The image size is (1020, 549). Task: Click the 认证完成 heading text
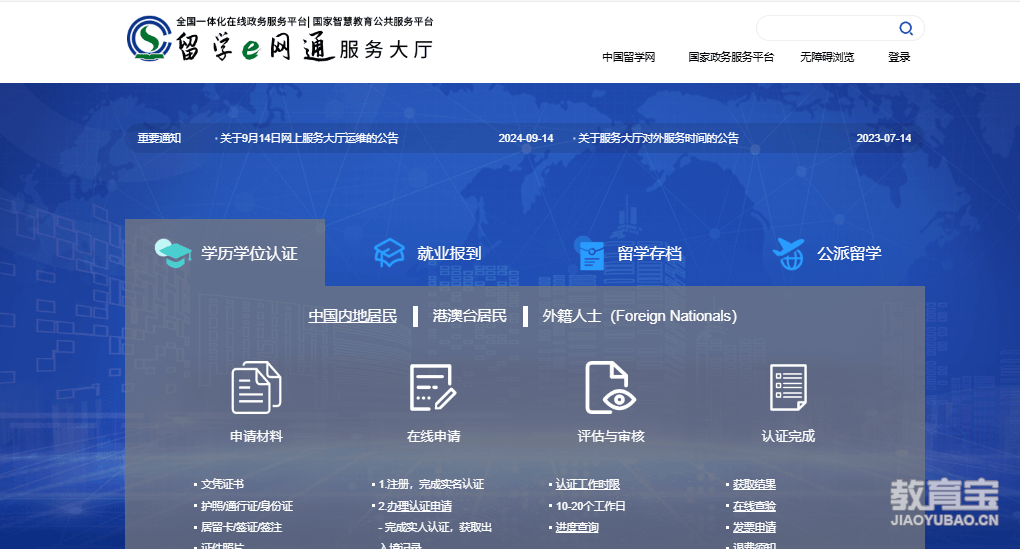click(788, 436)
